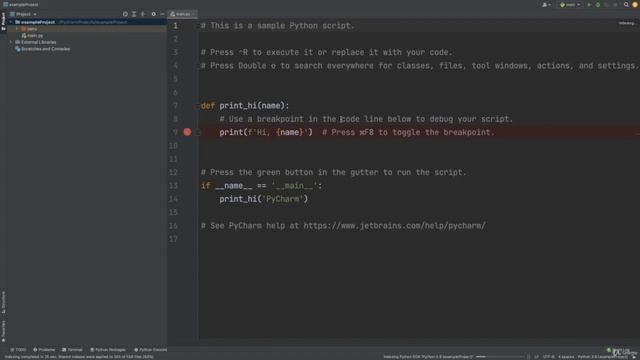Click the yellow IDE updates icon
The image size is (640, 360).
pos(635,5)
